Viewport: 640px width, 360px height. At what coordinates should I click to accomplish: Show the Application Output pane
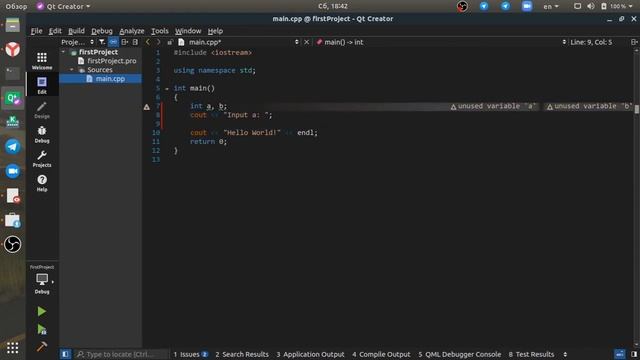coord(310,354)
